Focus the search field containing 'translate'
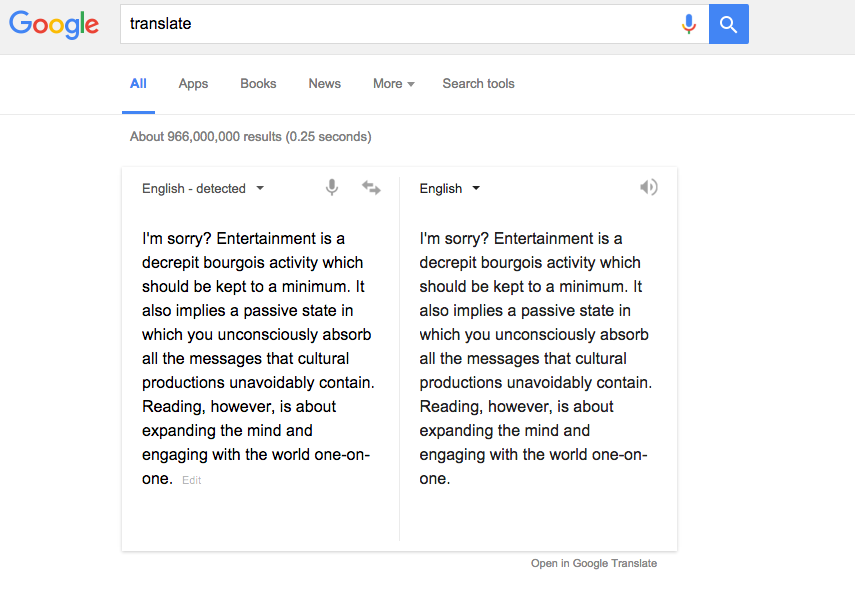This screenshot has height=591, width=855. click(400, 24)
